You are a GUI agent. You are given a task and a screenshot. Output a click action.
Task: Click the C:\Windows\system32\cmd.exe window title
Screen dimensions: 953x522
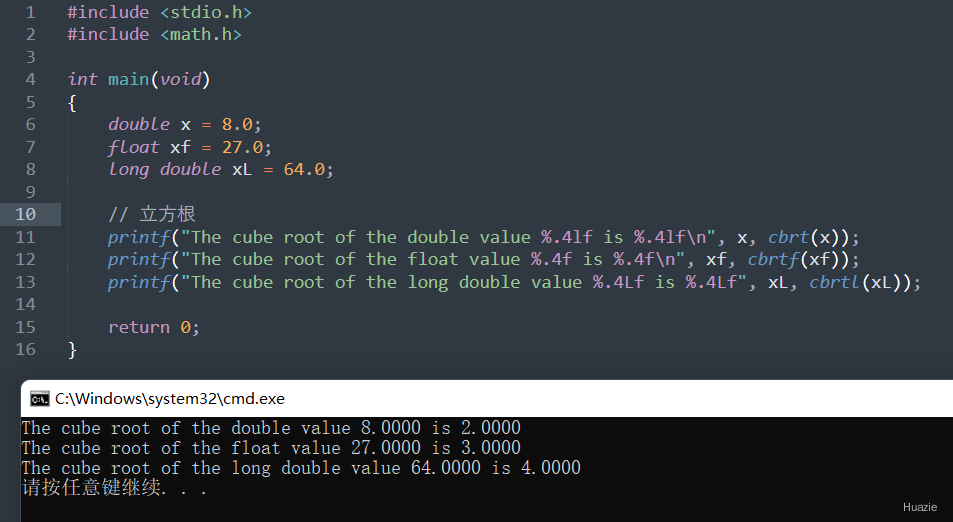pos(170,399)
